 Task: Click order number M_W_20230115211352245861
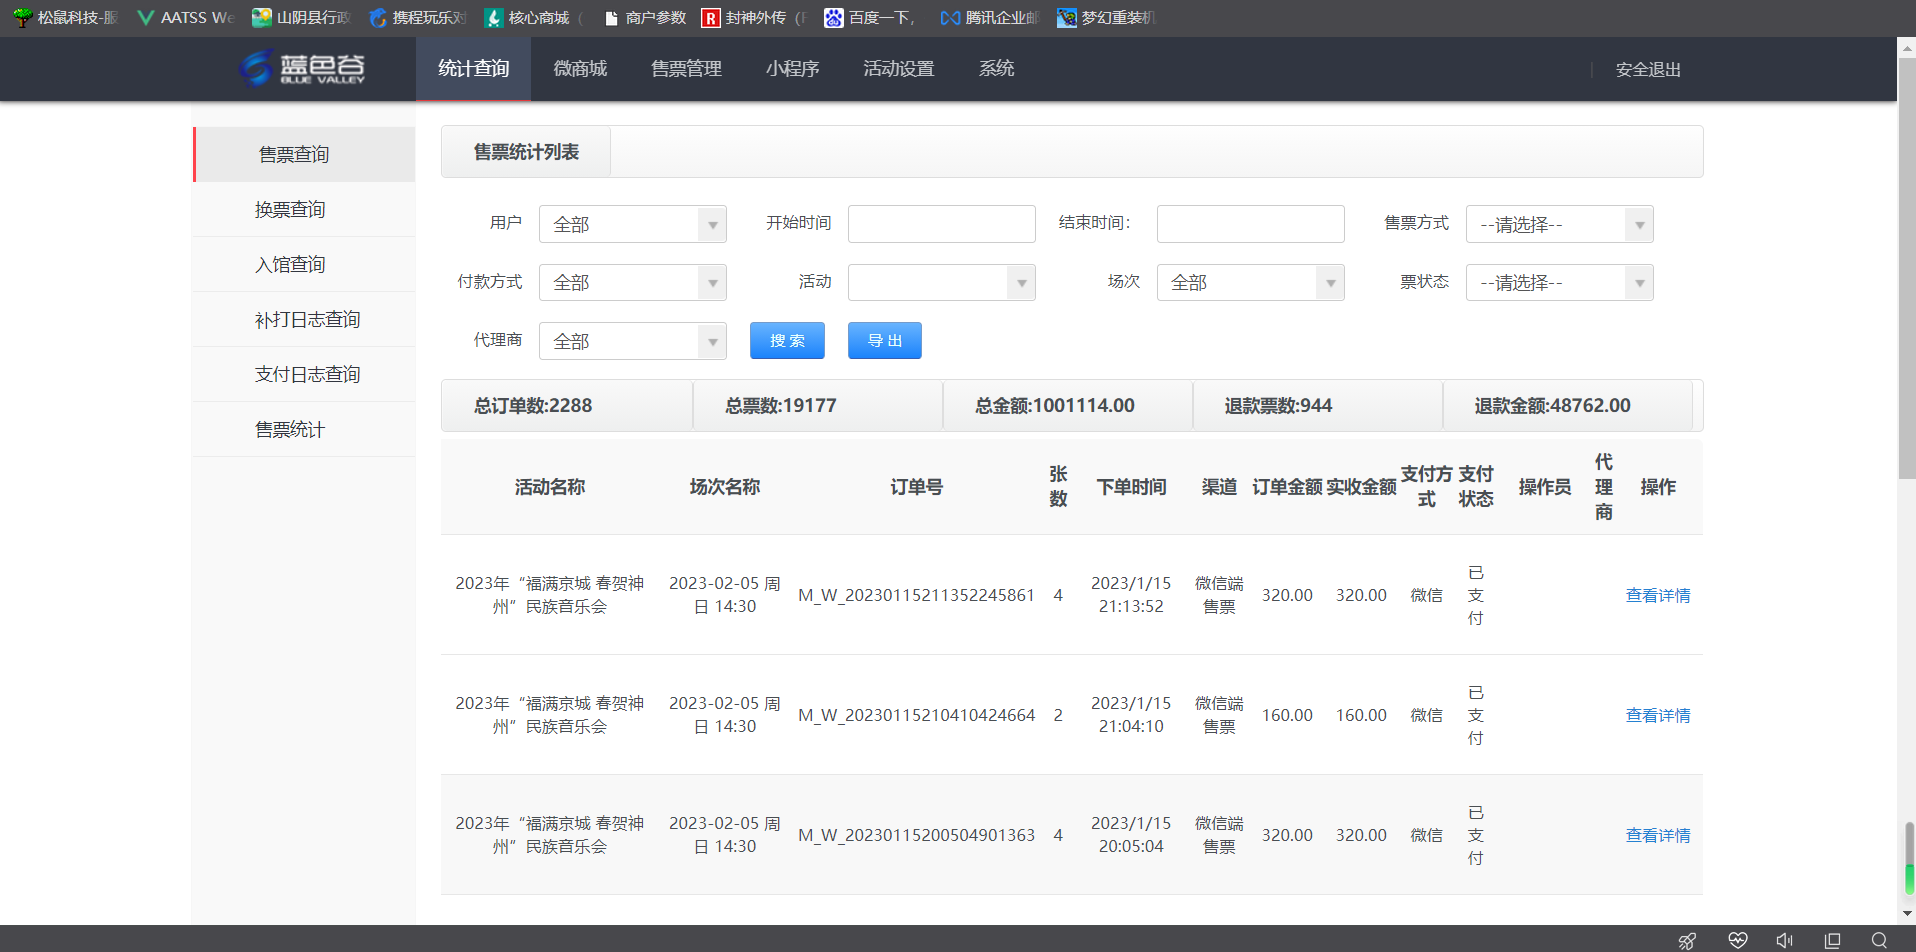click(916, 595)
